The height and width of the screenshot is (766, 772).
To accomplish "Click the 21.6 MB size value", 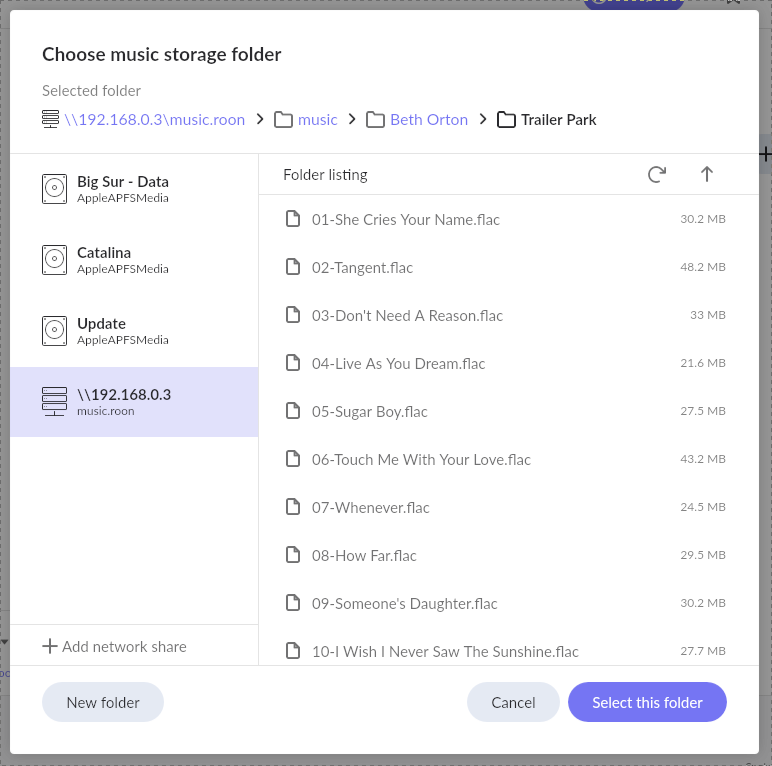I will (x=703, y=363).
